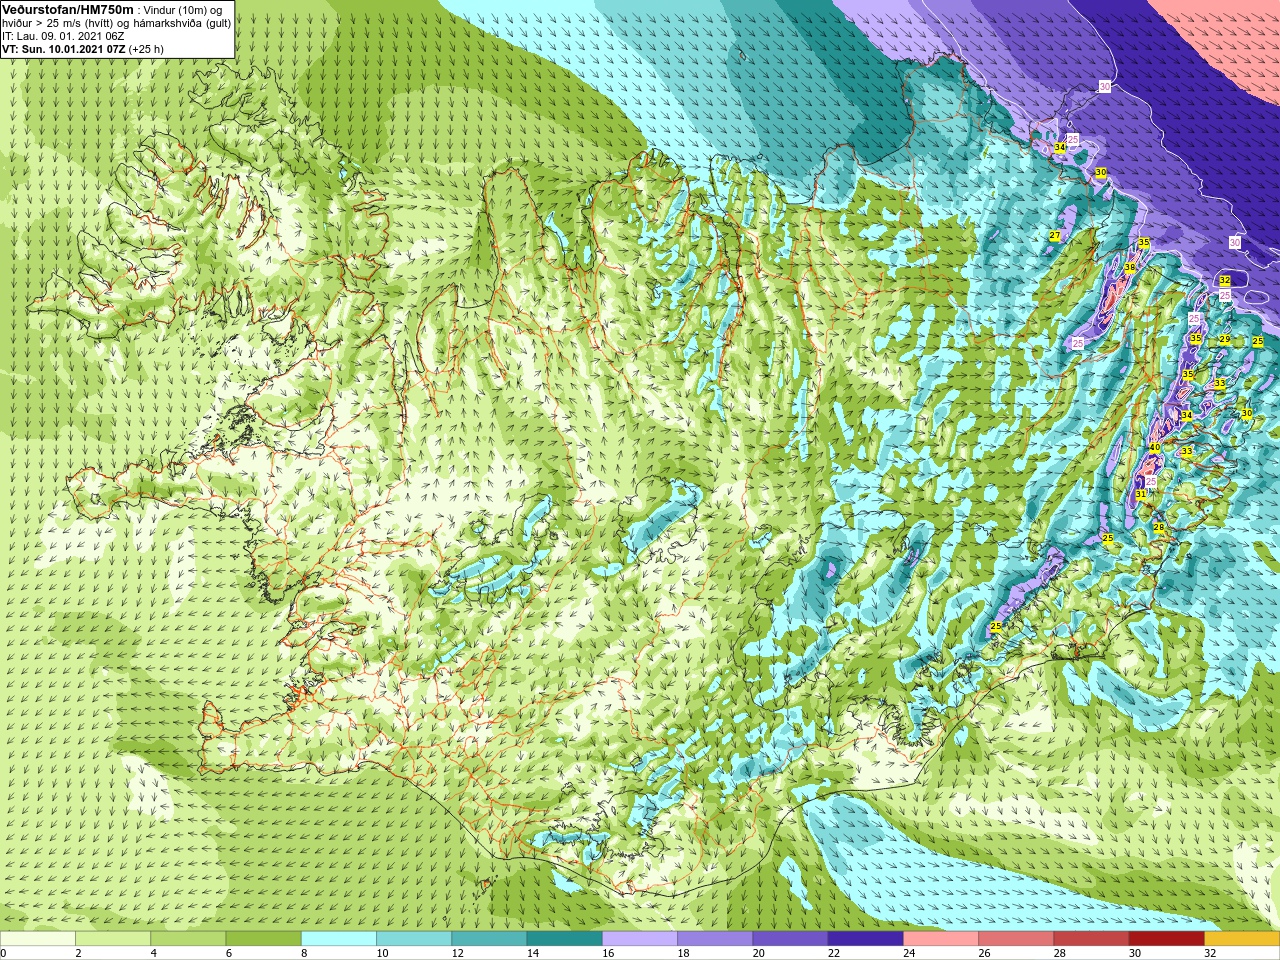Click the legend scale number '24'
The image size is (1280, 960).
(x=909, y=953)
